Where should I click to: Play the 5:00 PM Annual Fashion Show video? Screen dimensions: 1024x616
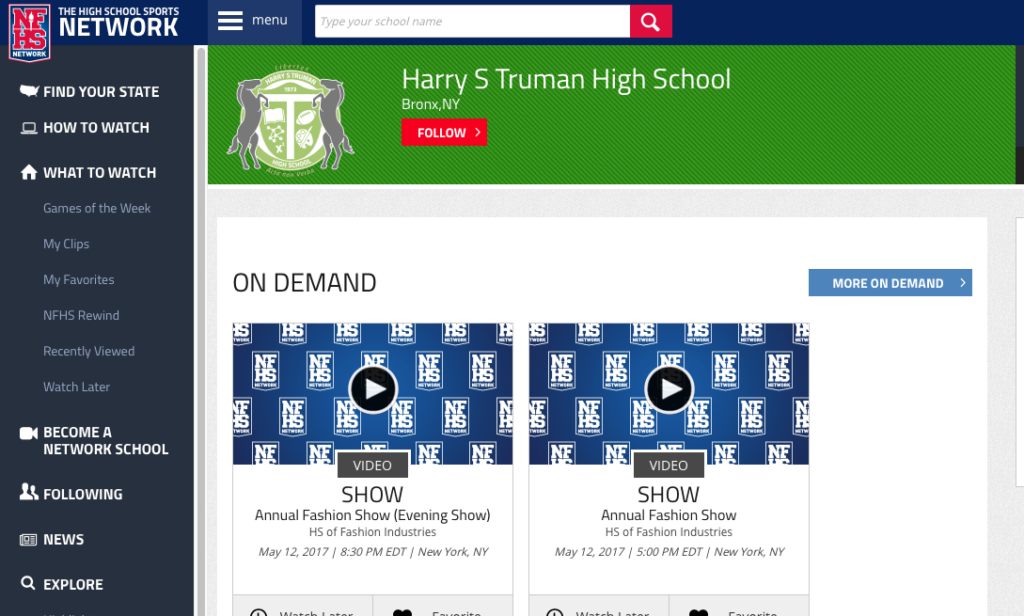(669, 389)
